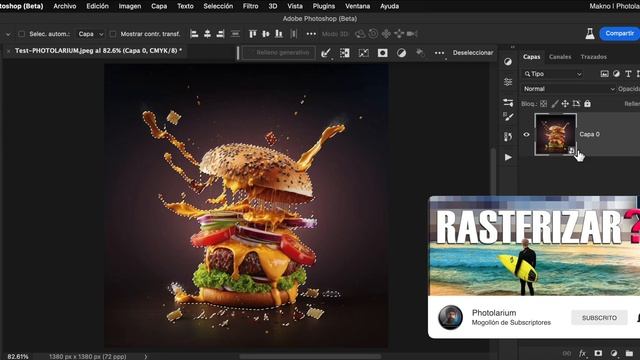This screenshot has height=360, width=640.
Task: Click the Capa 0 layer thumbnail
Action: [x=556, y=134]
